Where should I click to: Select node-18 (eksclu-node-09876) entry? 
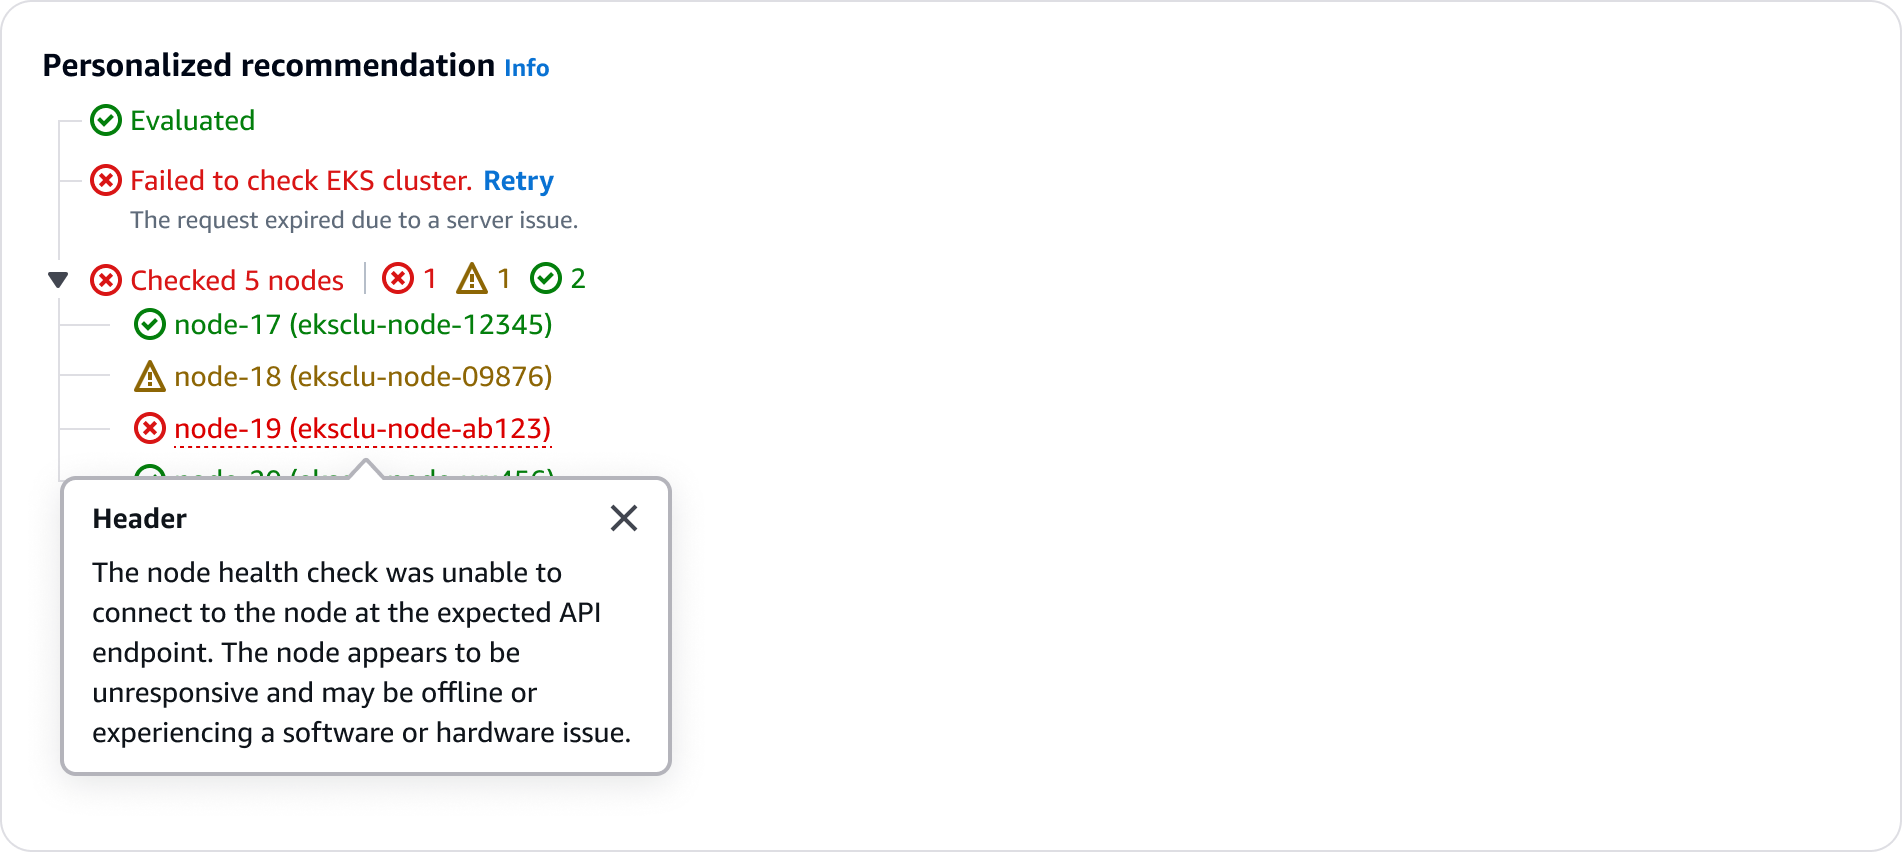tap(363, 377)
